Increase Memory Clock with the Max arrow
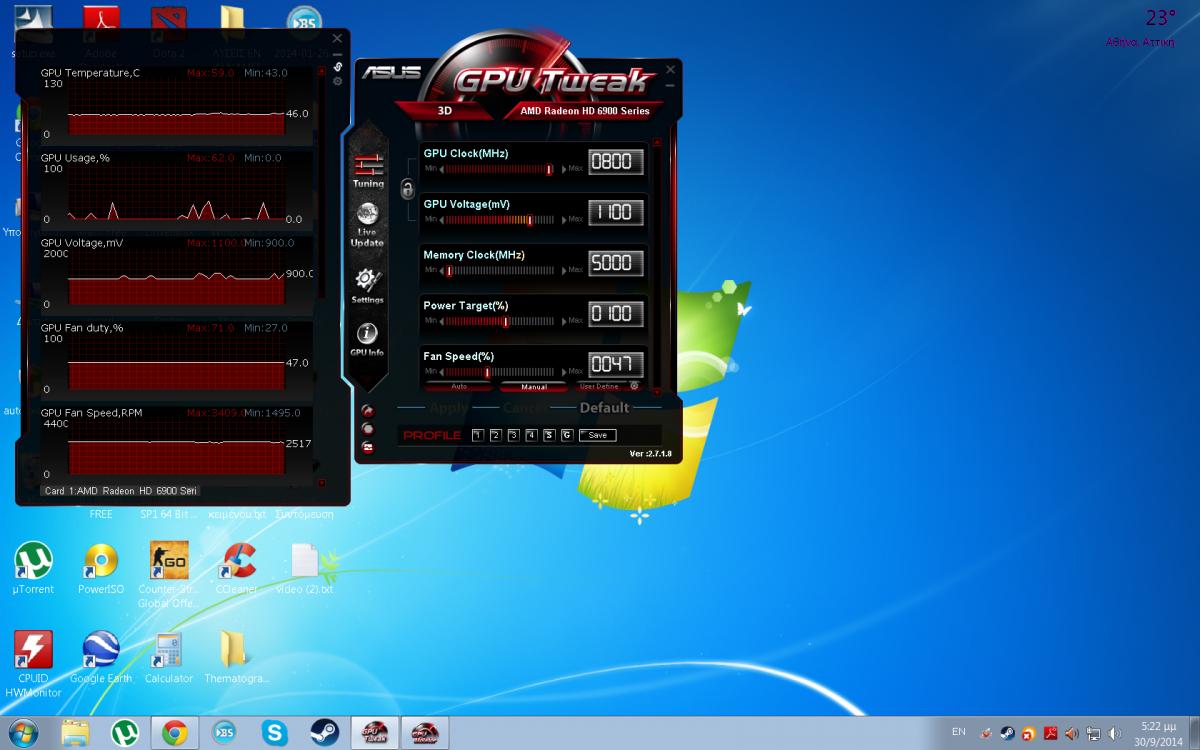 pyautogui.click(x=563, y=270)
